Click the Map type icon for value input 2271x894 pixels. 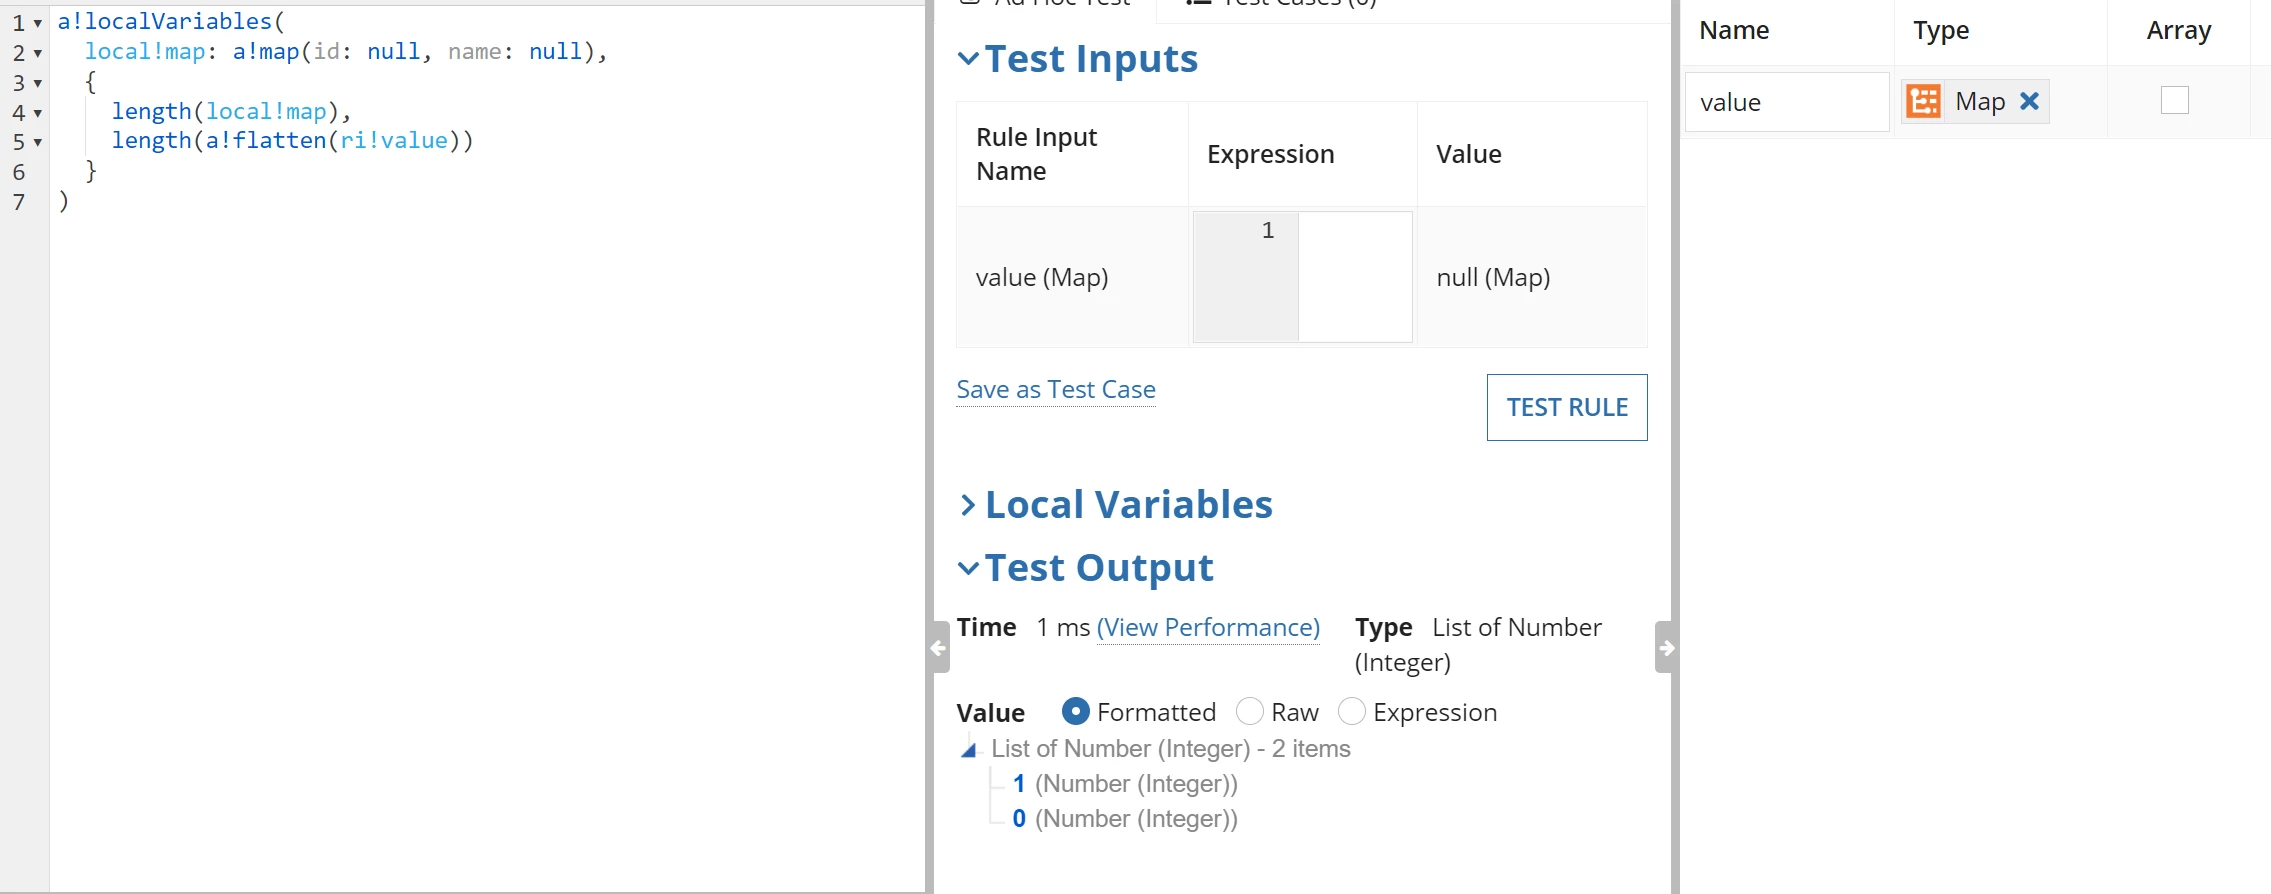(x=1924, y=101)
